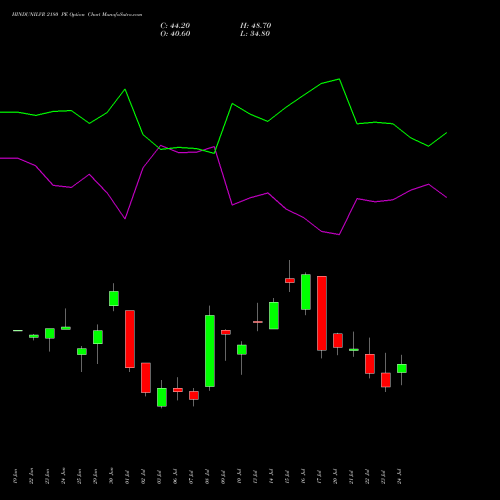Click the tall green candle for 08 Jul
The width and height of the screenshot is (500, 500).
coord(210,351)
